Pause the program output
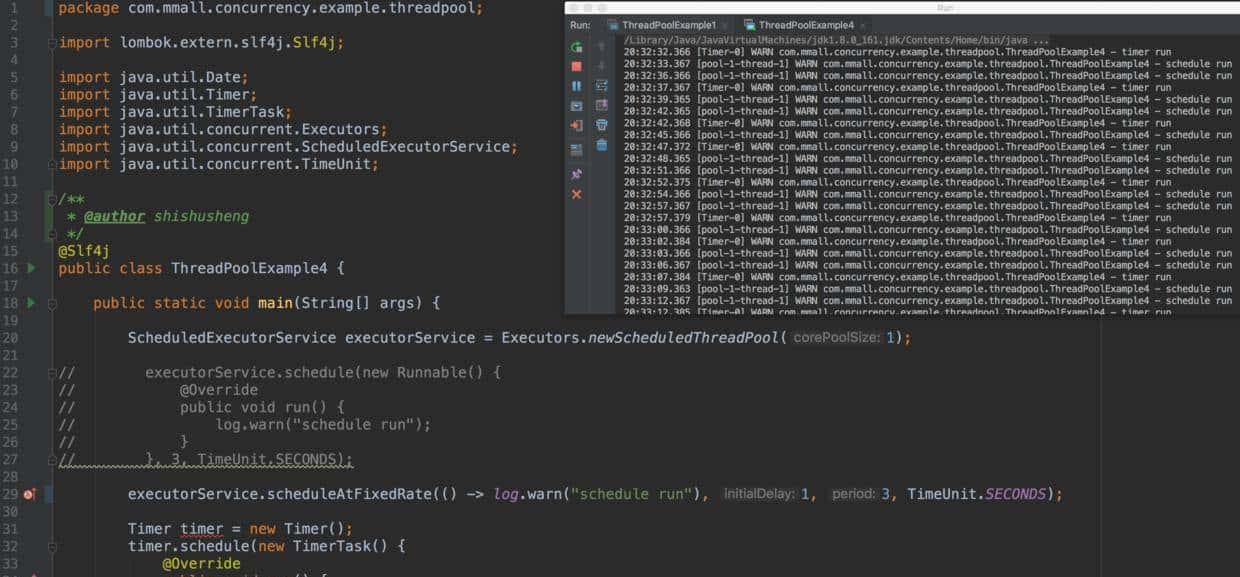Viewport: 1240px width, 577px height. (576, 86)
